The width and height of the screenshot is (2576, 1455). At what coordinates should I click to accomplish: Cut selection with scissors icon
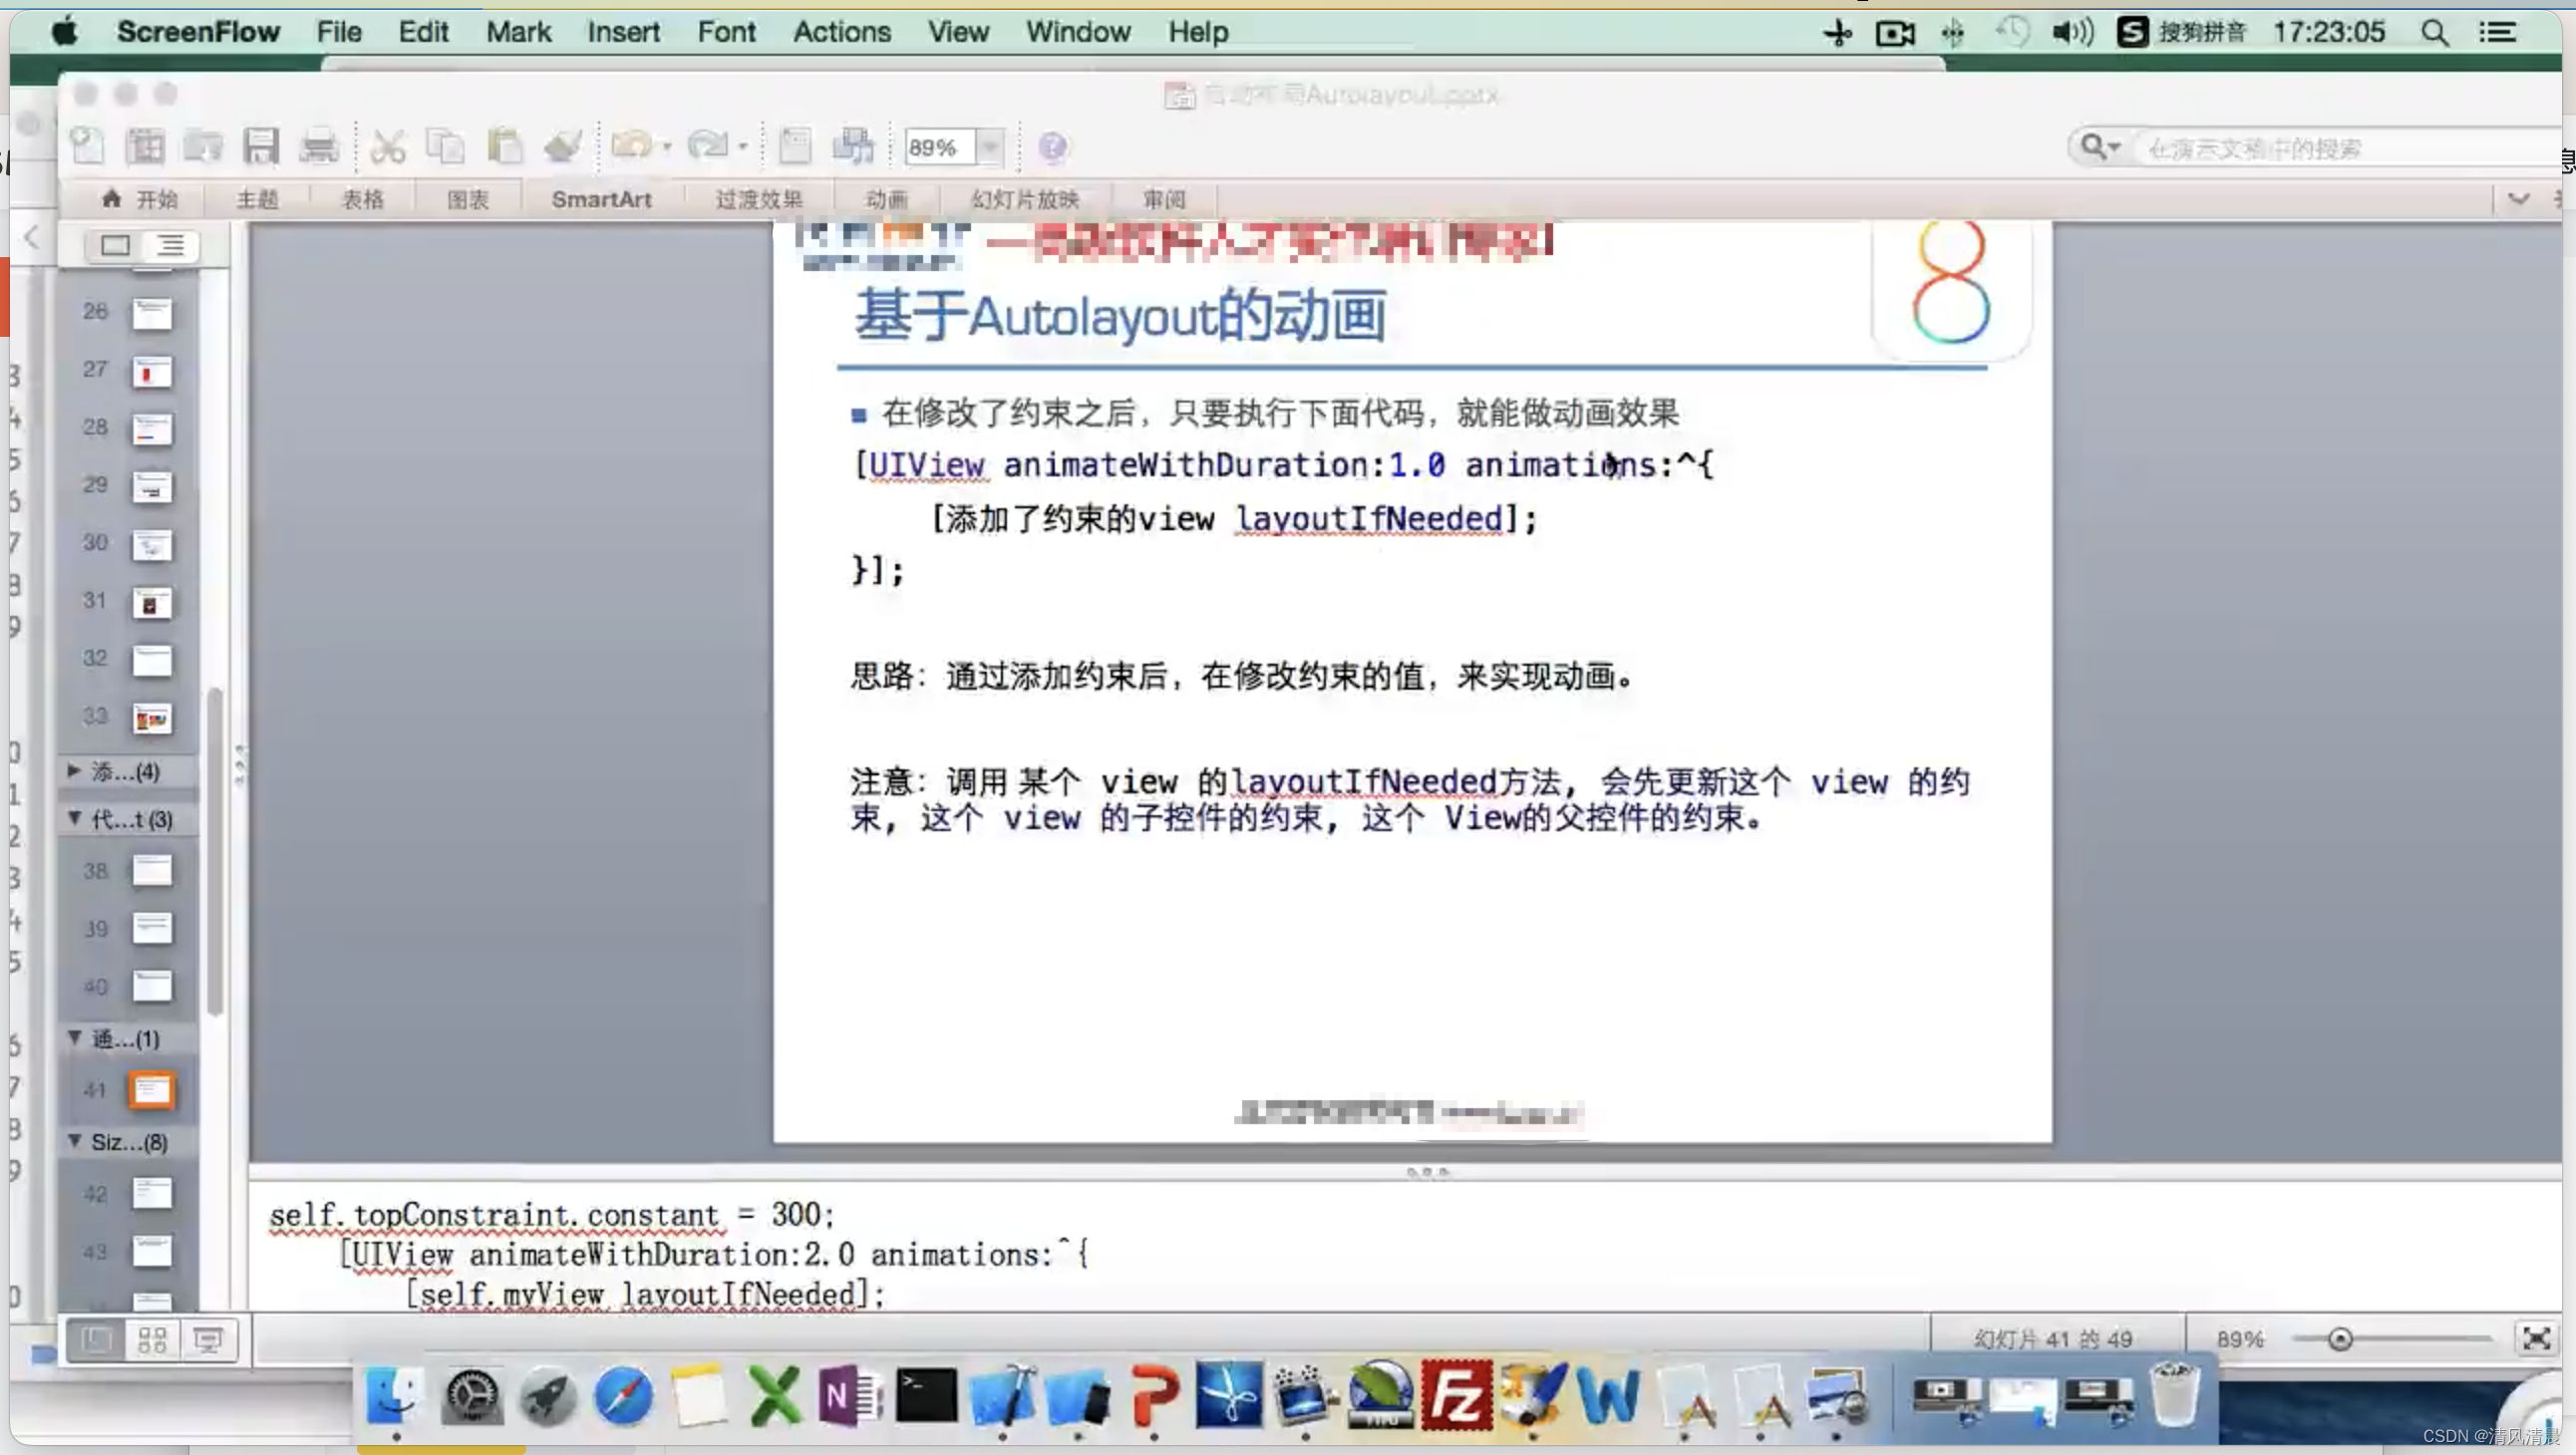point(388,147)
